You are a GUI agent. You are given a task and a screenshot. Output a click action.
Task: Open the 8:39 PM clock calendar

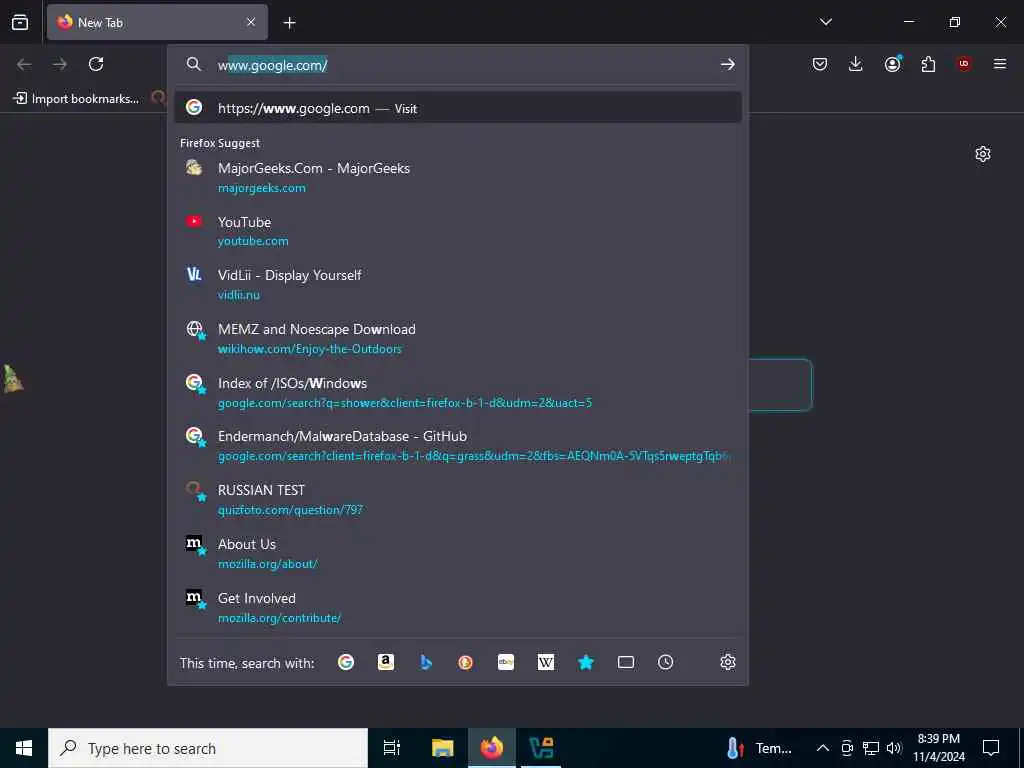[938, 748]
